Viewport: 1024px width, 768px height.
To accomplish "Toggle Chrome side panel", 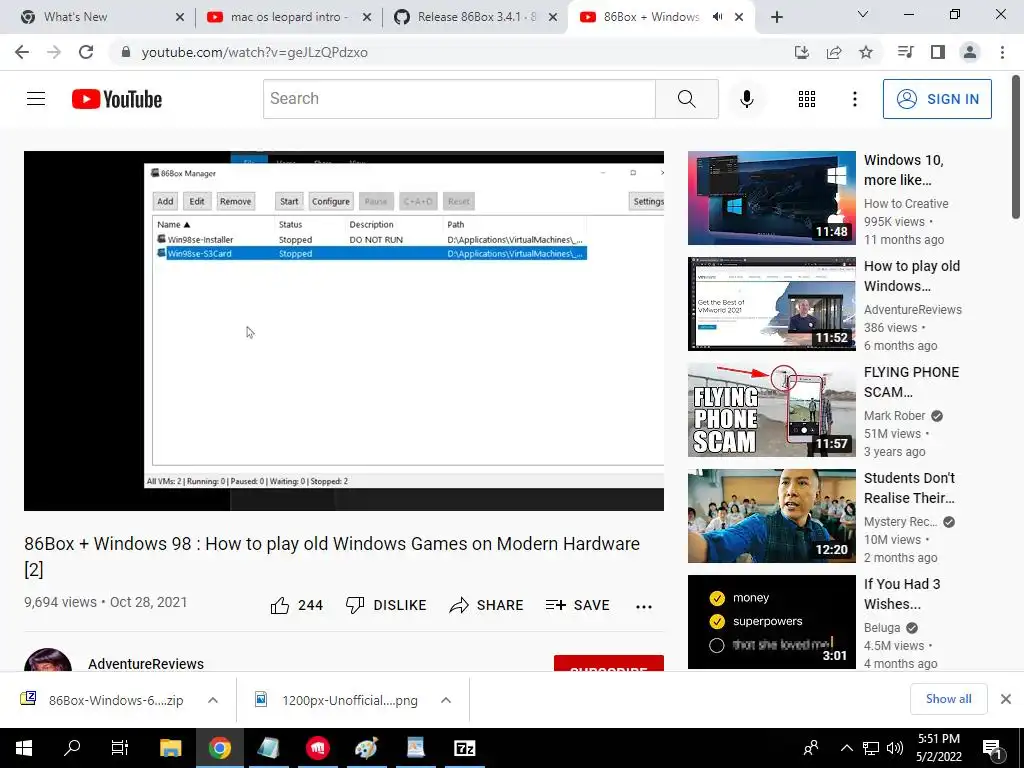I will point(938,52).
